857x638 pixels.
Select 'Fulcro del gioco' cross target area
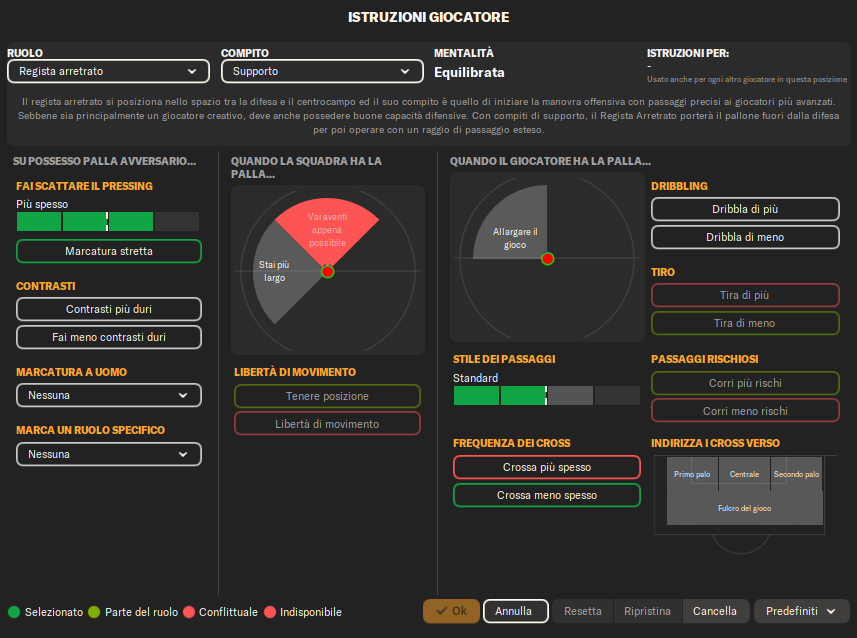(744, 508)
